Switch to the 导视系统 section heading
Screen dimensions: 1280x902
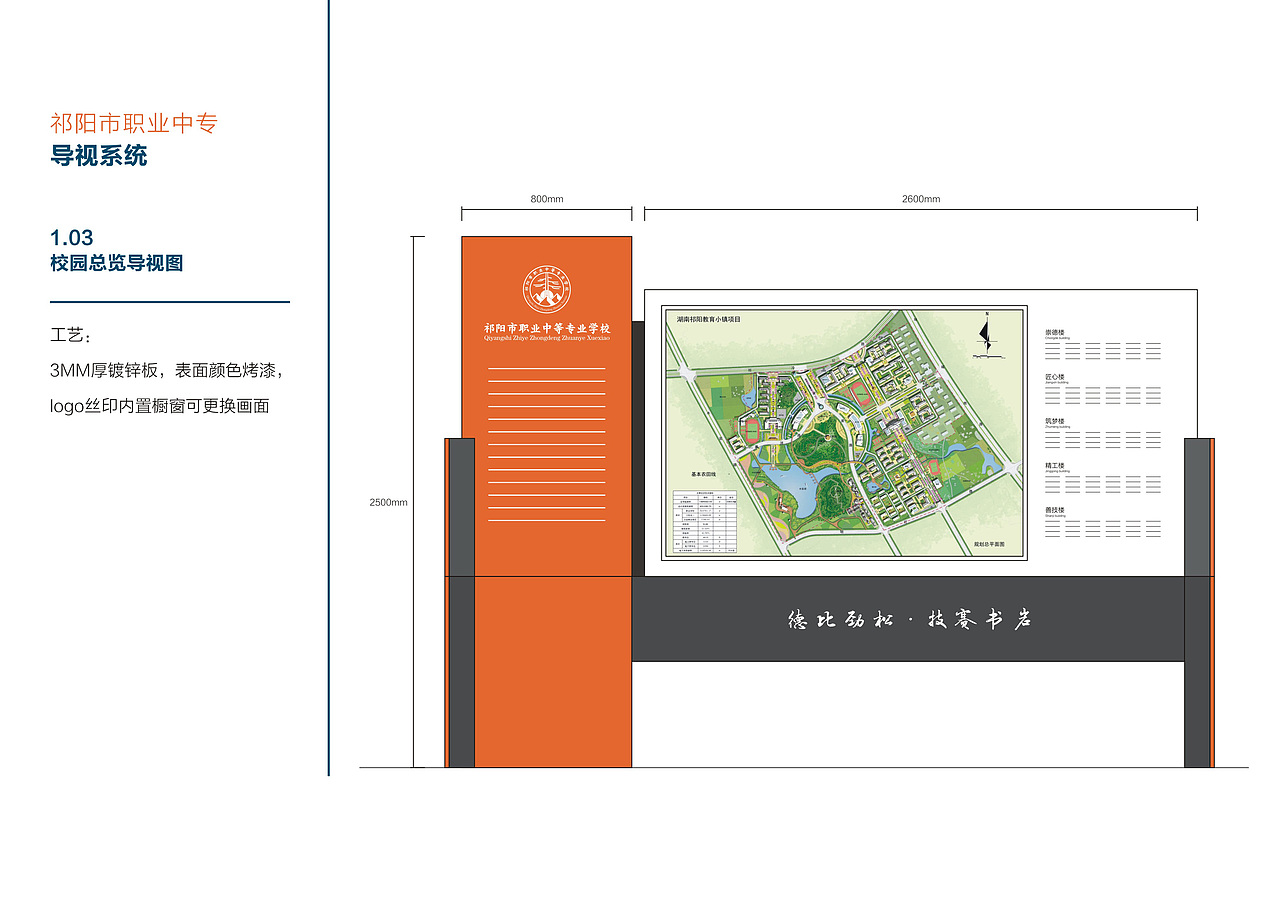[100, 156]
